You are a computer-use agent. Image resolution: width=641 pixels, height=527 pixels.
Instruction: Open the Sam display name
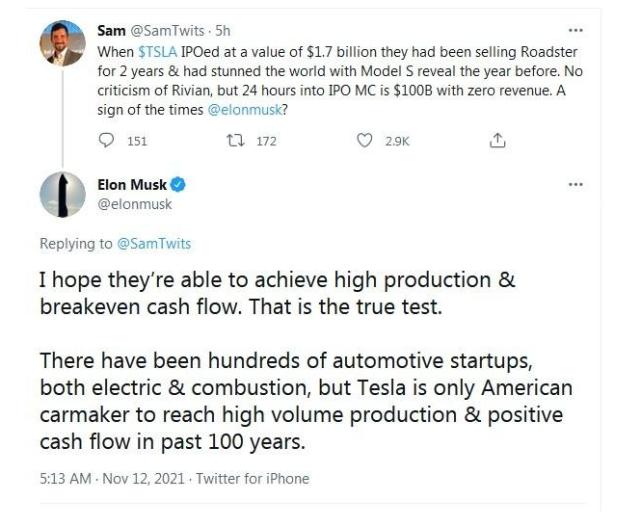(111, 31)
